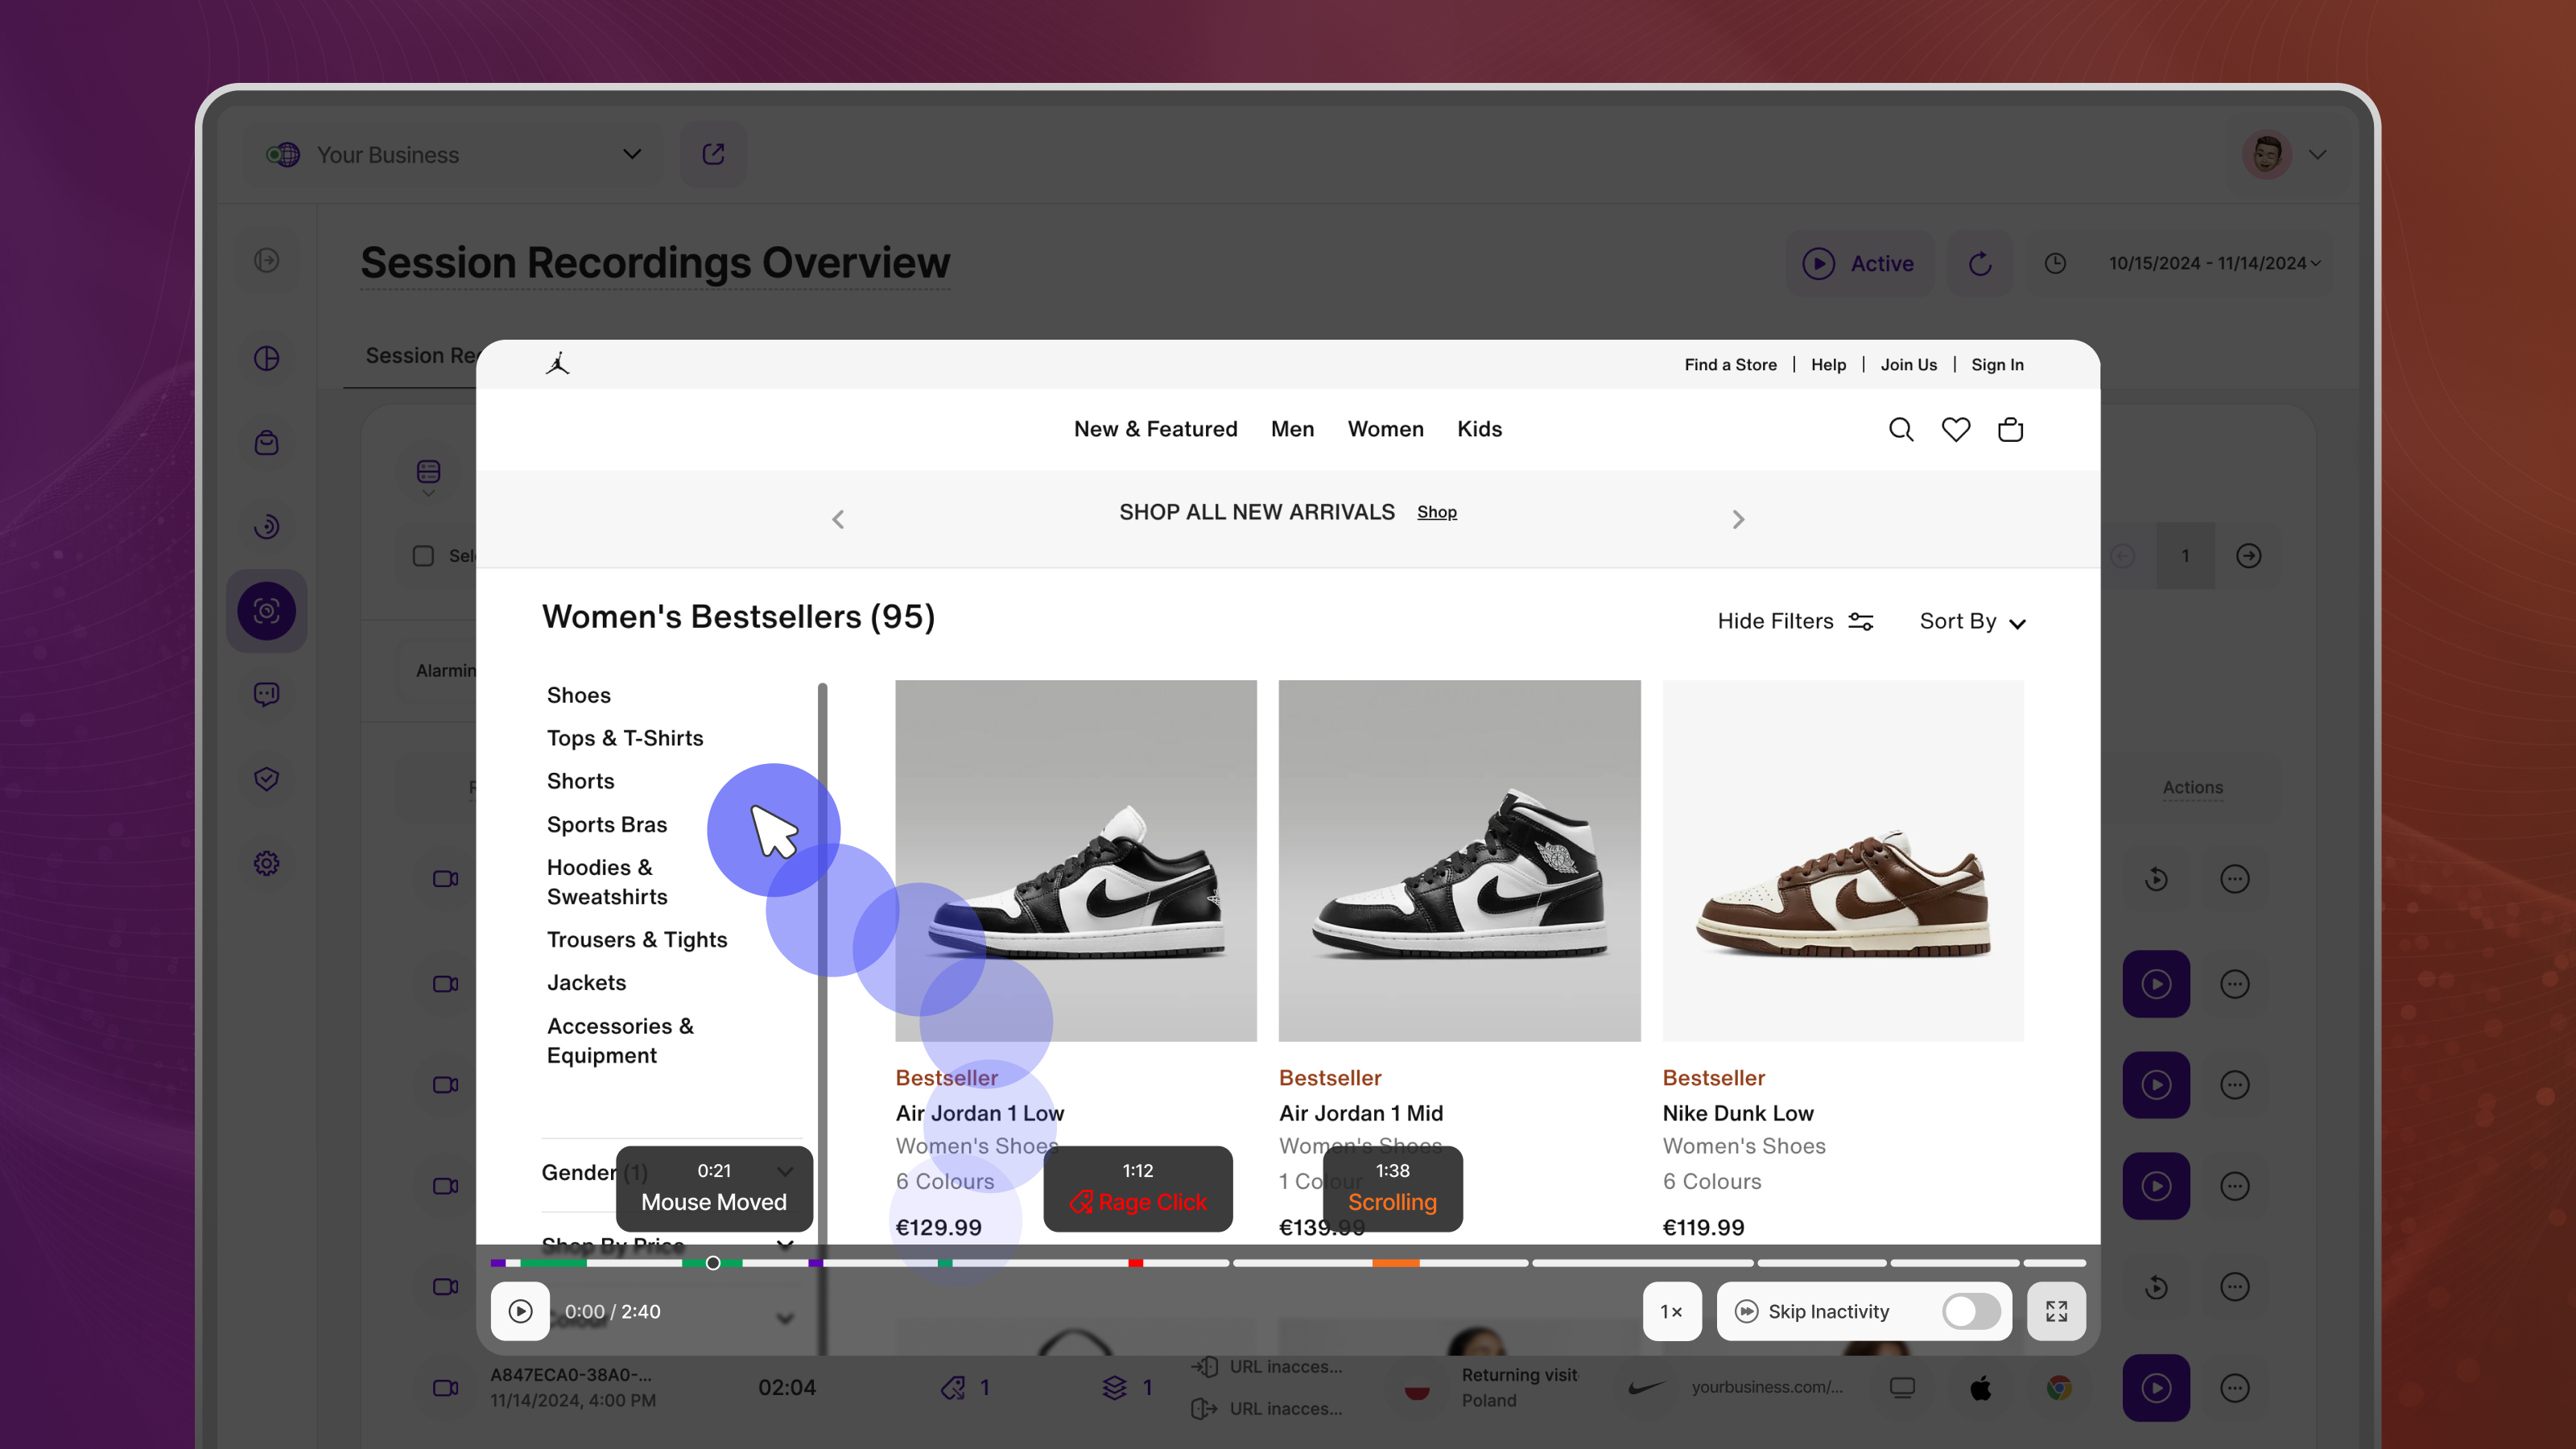Open Session Recordings sidebar icon

[x=266, y=611]
